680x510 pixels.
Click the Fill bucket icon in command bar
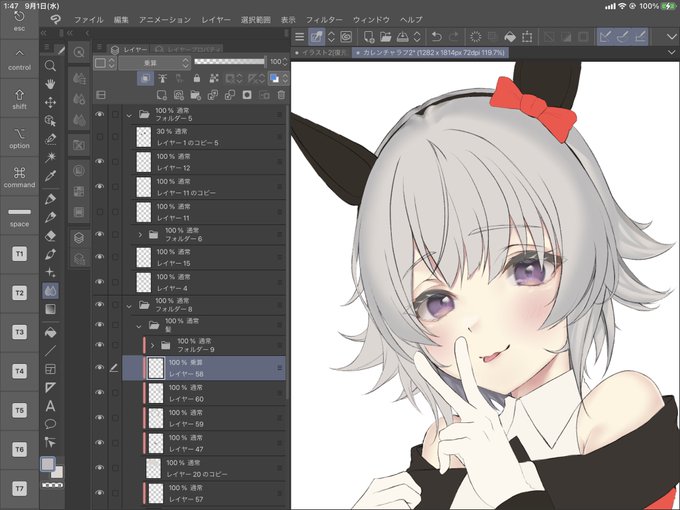(x=510, y=37)
